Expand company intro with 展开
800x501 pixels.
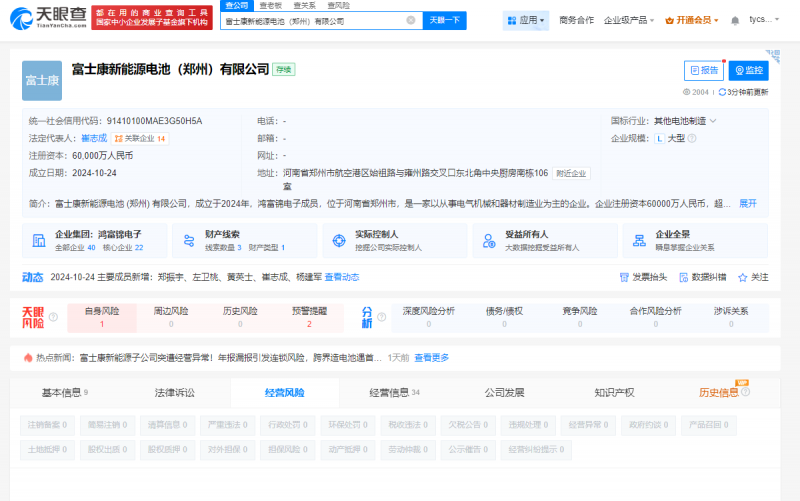tap(748, 204)
